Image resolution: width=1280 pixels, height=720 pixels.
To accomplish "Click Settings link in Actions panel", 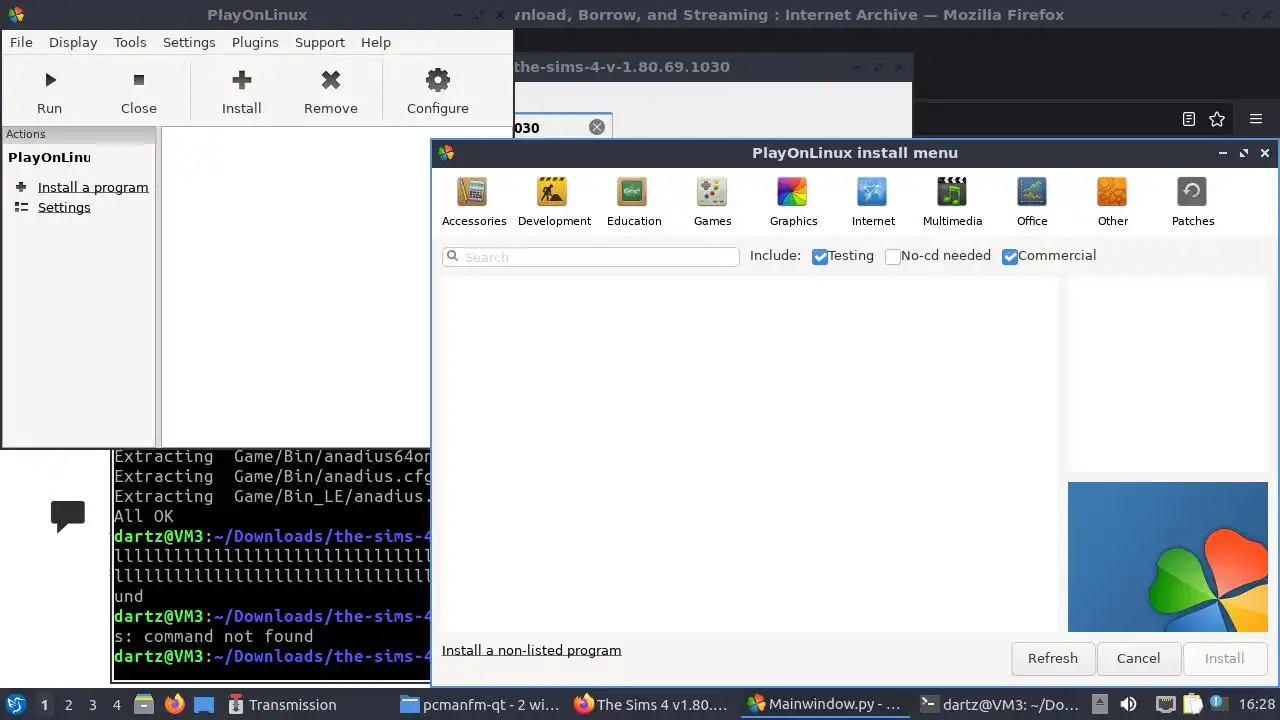I will (x=64, y=207).
